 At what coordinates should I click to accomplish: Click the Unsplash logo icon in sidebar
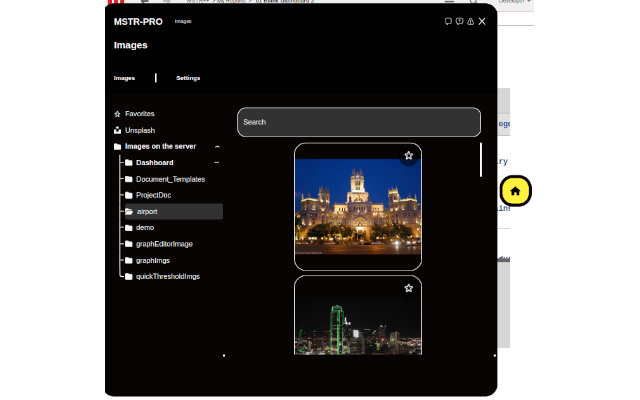point(118,131)
